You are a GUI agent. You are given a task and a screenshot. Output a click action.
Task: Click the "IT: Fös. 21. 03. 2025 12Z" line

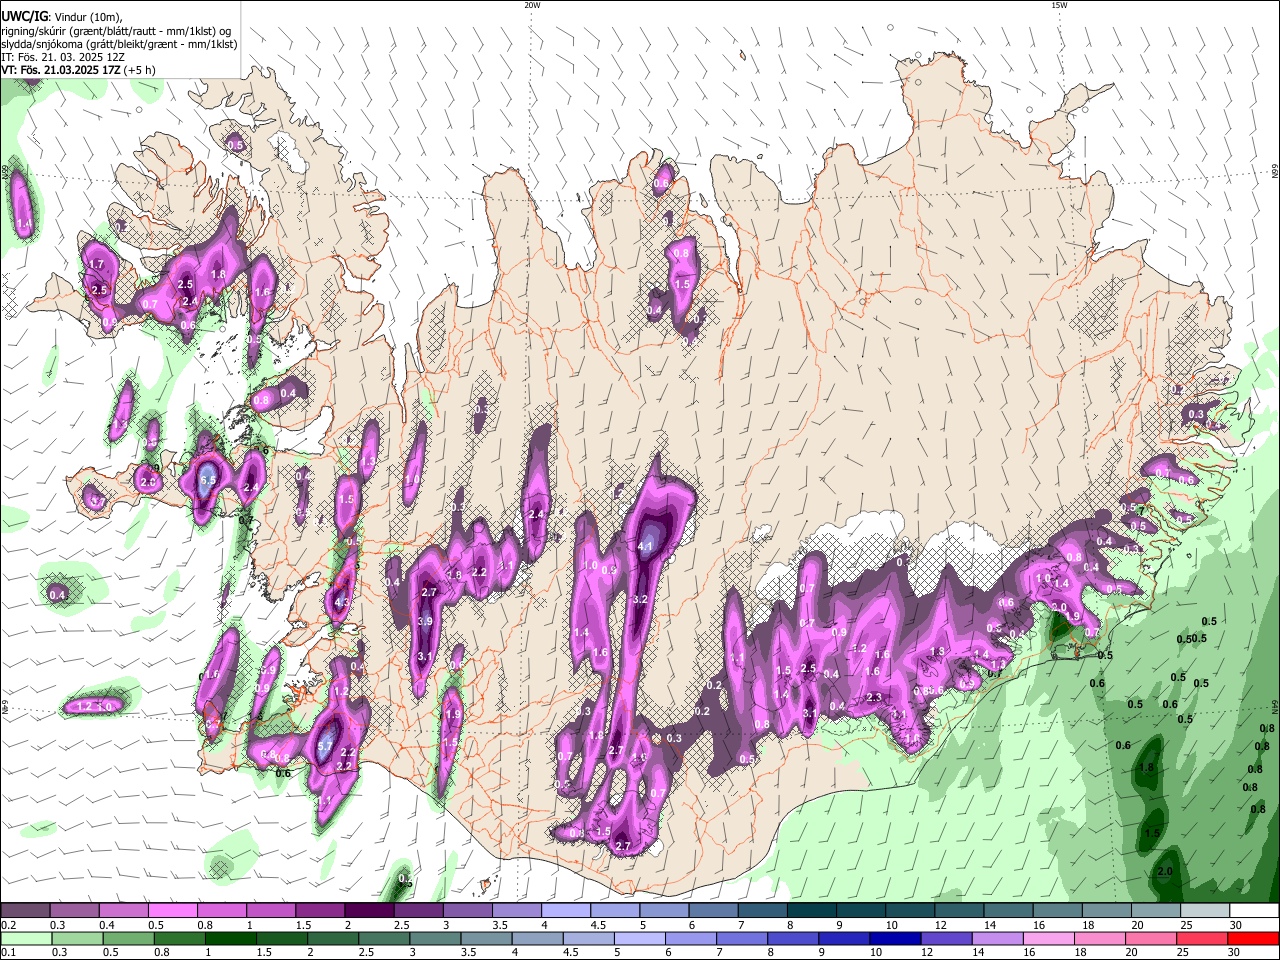tap(61, 57)
